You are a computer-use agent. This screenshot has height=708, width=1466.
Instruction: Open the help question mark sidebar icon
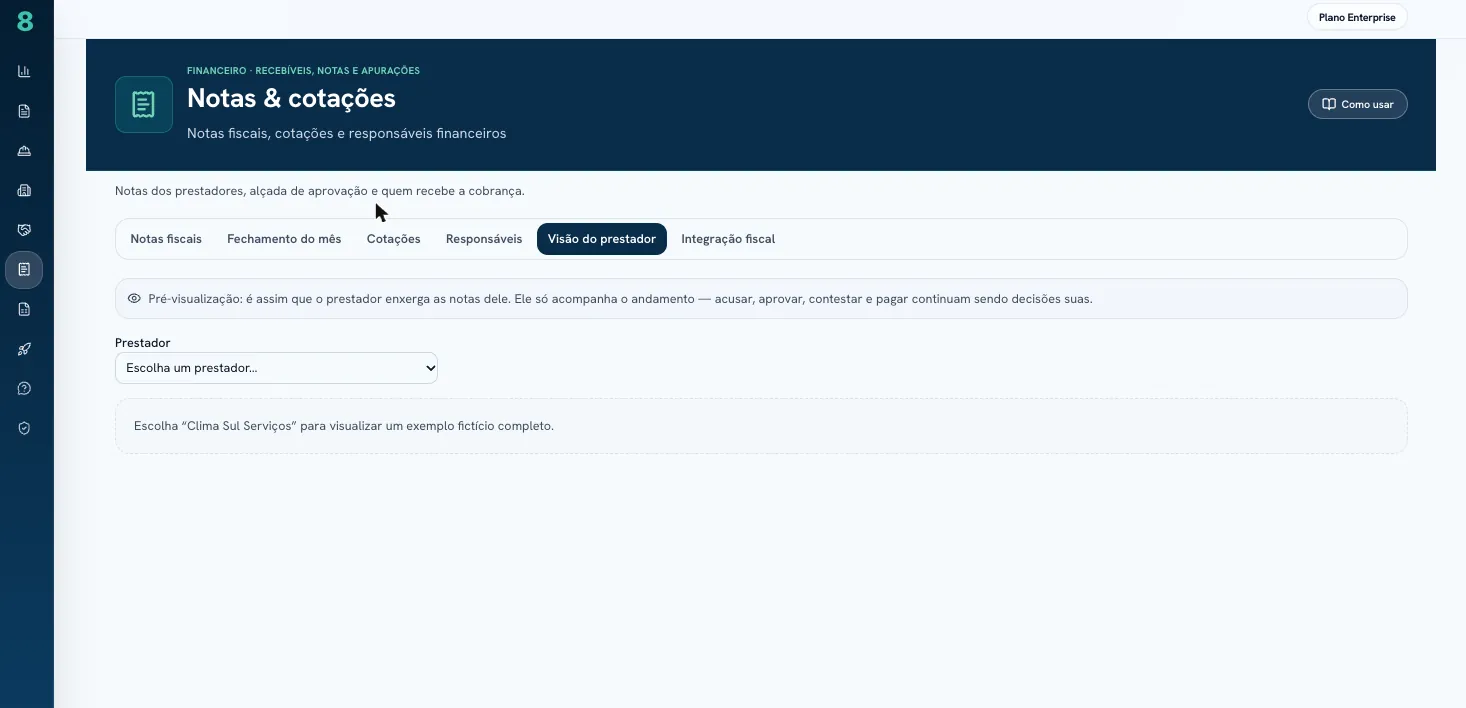pyautogui.click(x=24, y=388)
